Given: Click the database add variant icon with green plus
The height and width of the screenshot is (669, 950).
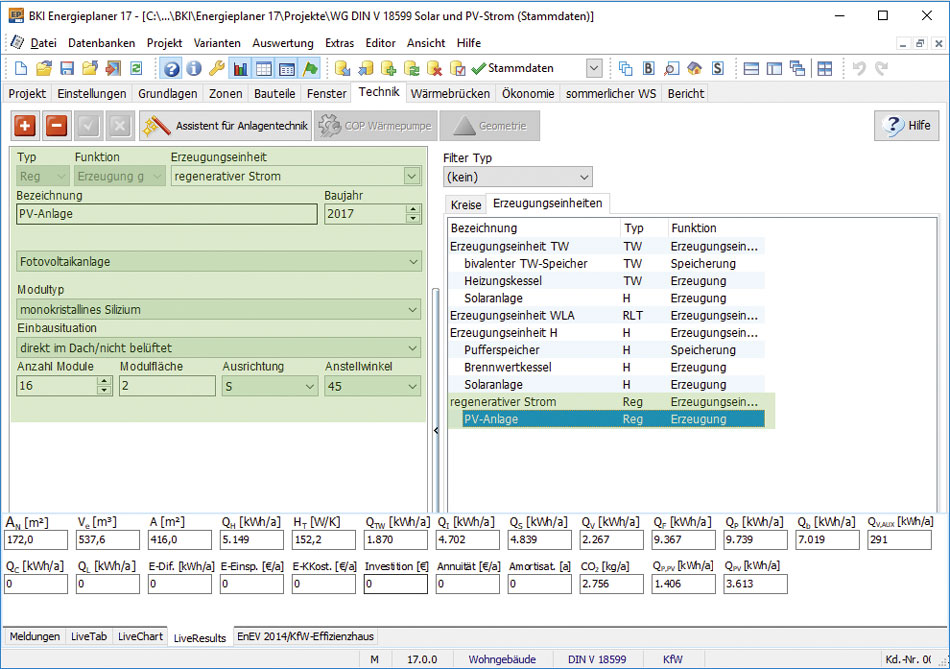Looking at the screenshot, I should (388, 68).
